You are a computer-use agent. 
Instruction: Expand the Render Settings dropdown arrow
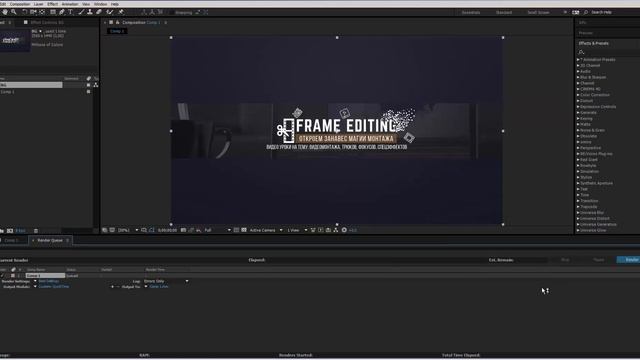click(x=35, y=281)
